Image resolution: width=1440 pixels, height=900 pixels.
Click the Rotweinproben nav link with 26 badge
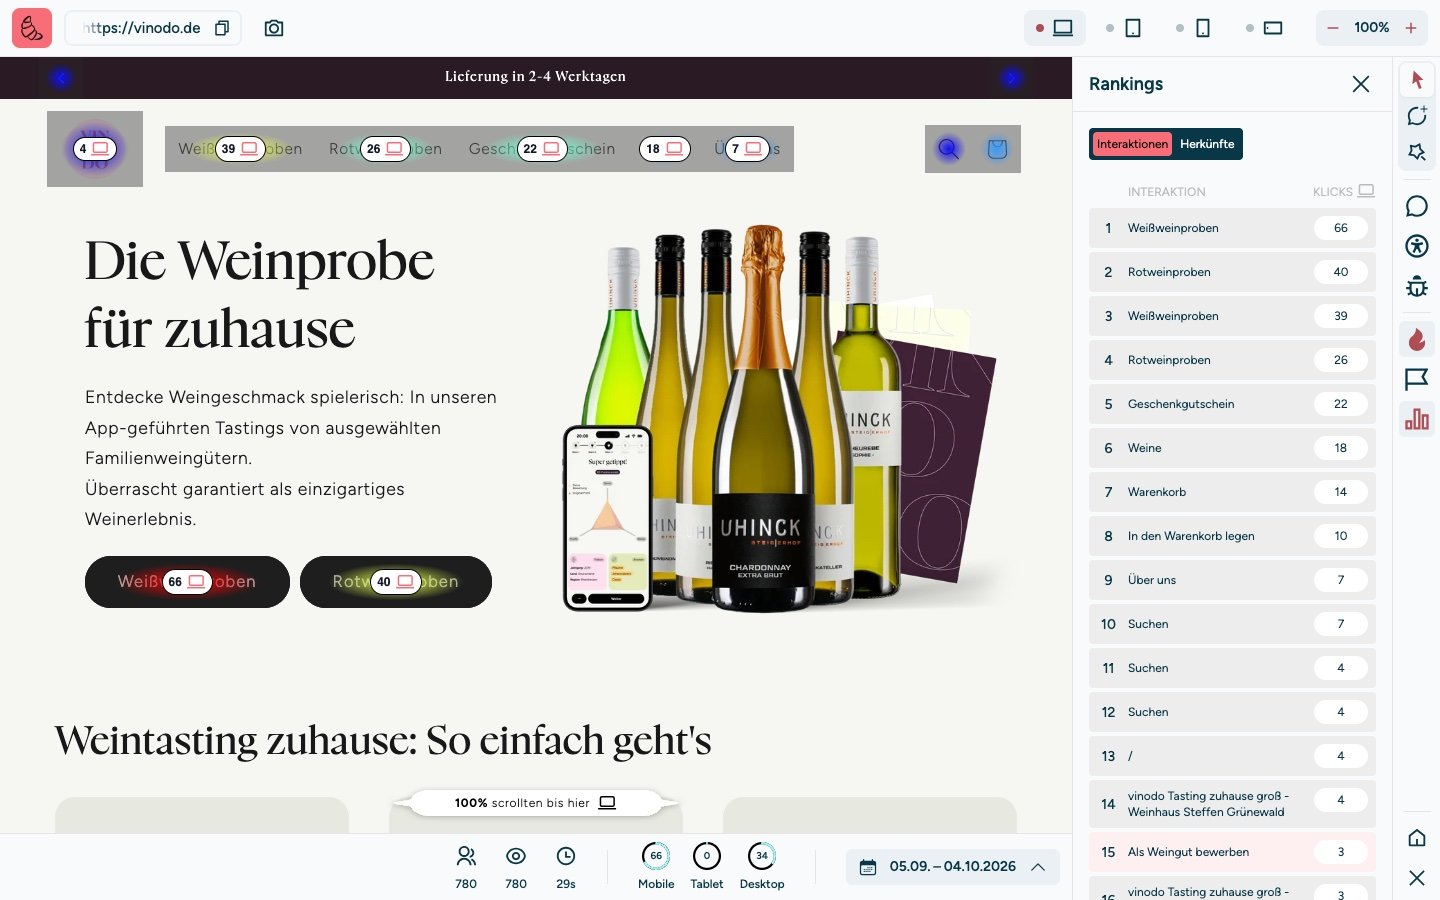tap(385, 149)
